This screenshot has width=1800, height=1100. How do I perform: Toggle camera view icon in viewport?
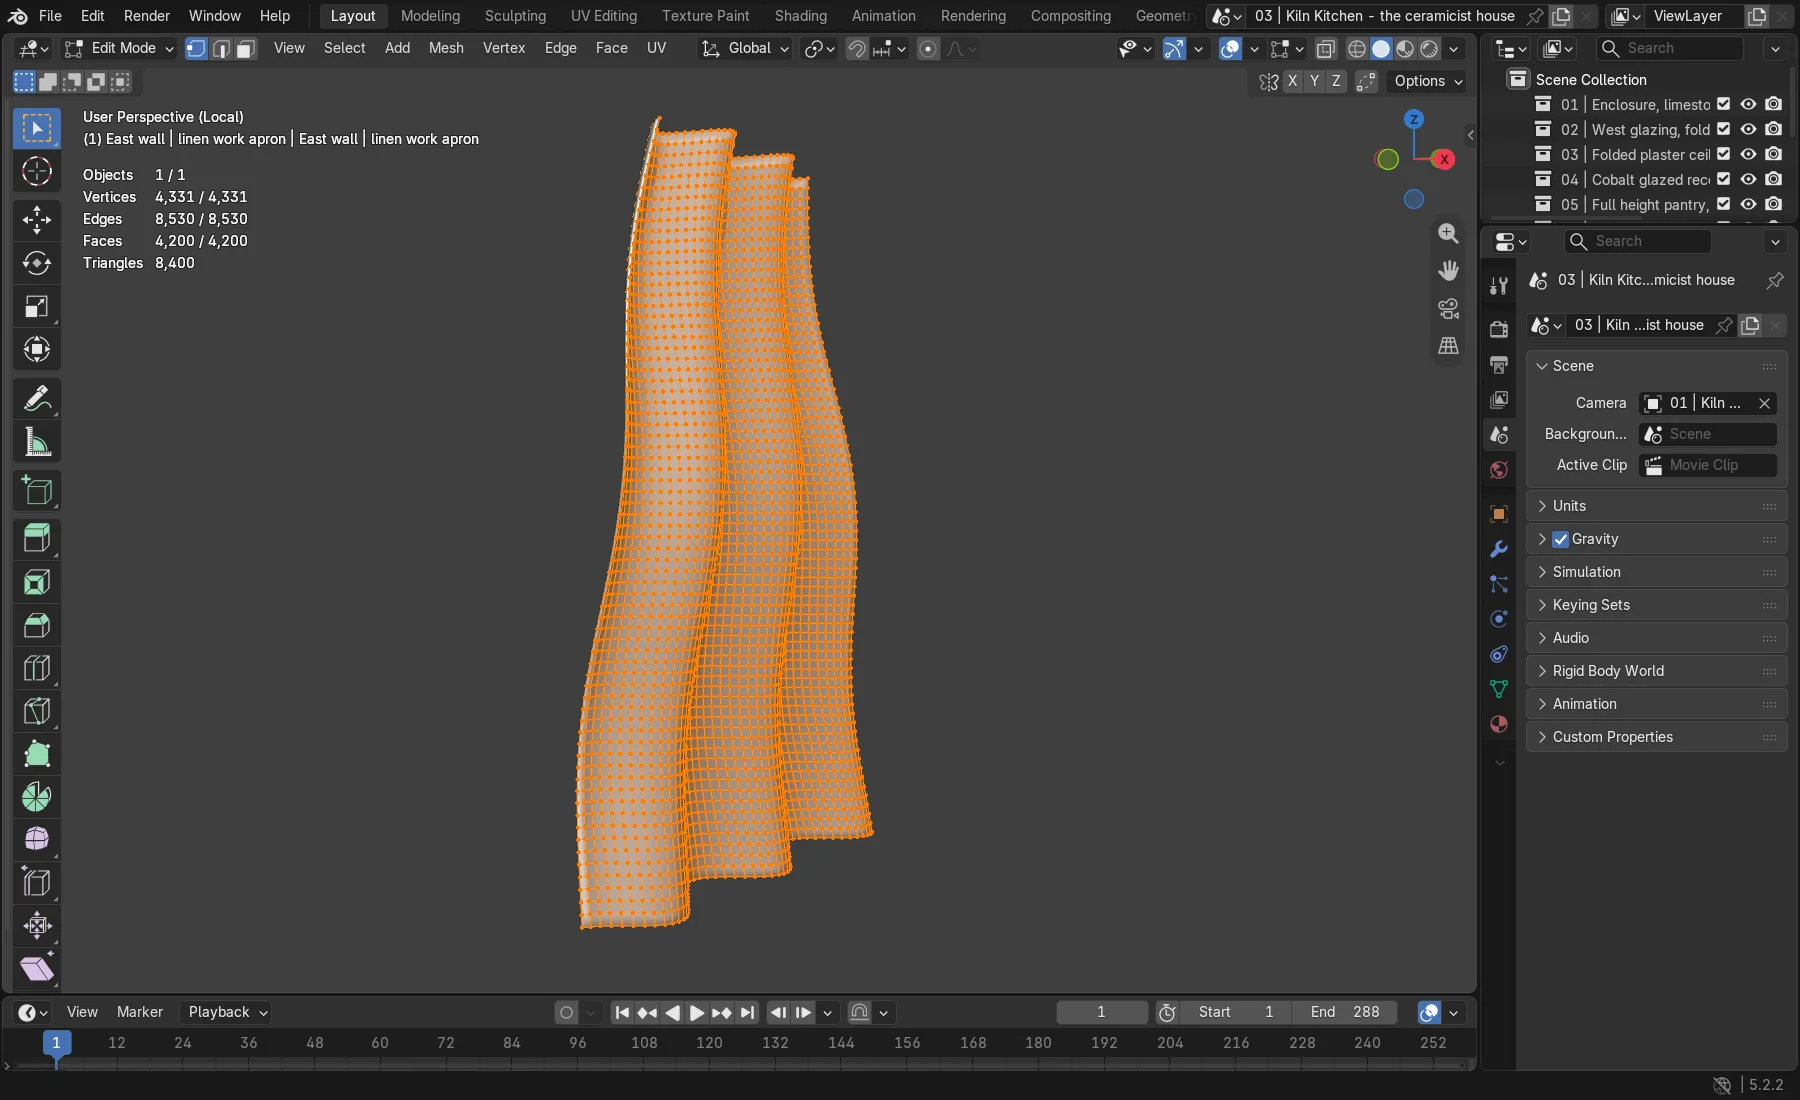point(1448,308)
